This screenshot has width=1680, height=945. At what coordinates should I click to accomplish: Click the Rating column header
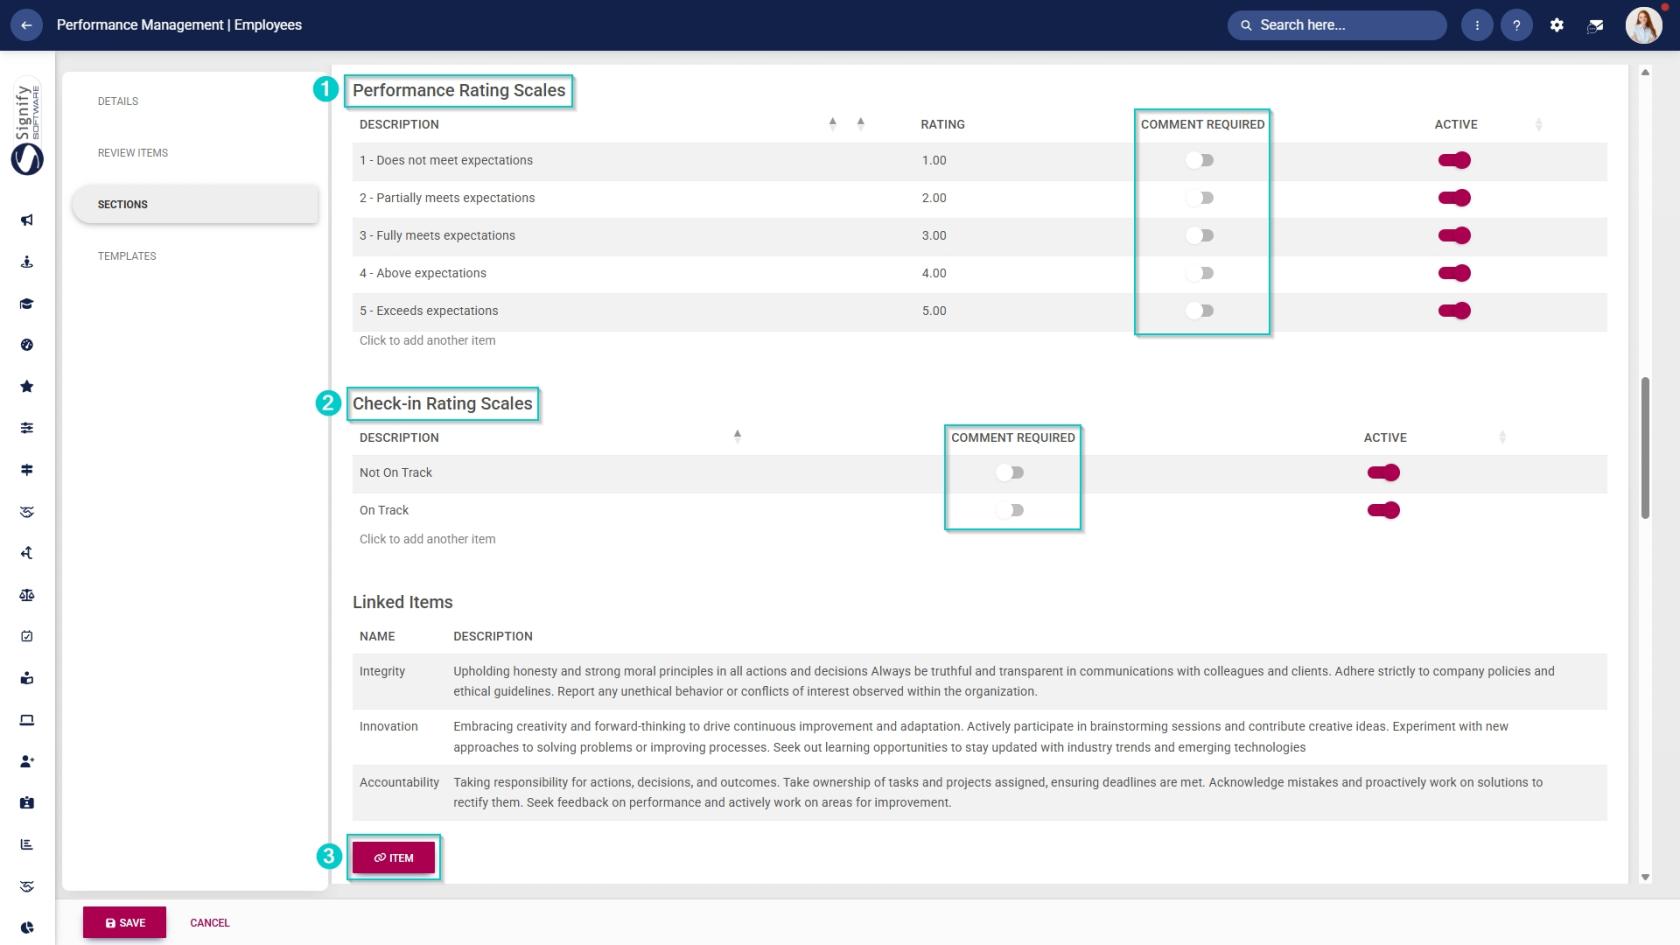[943, 124]
